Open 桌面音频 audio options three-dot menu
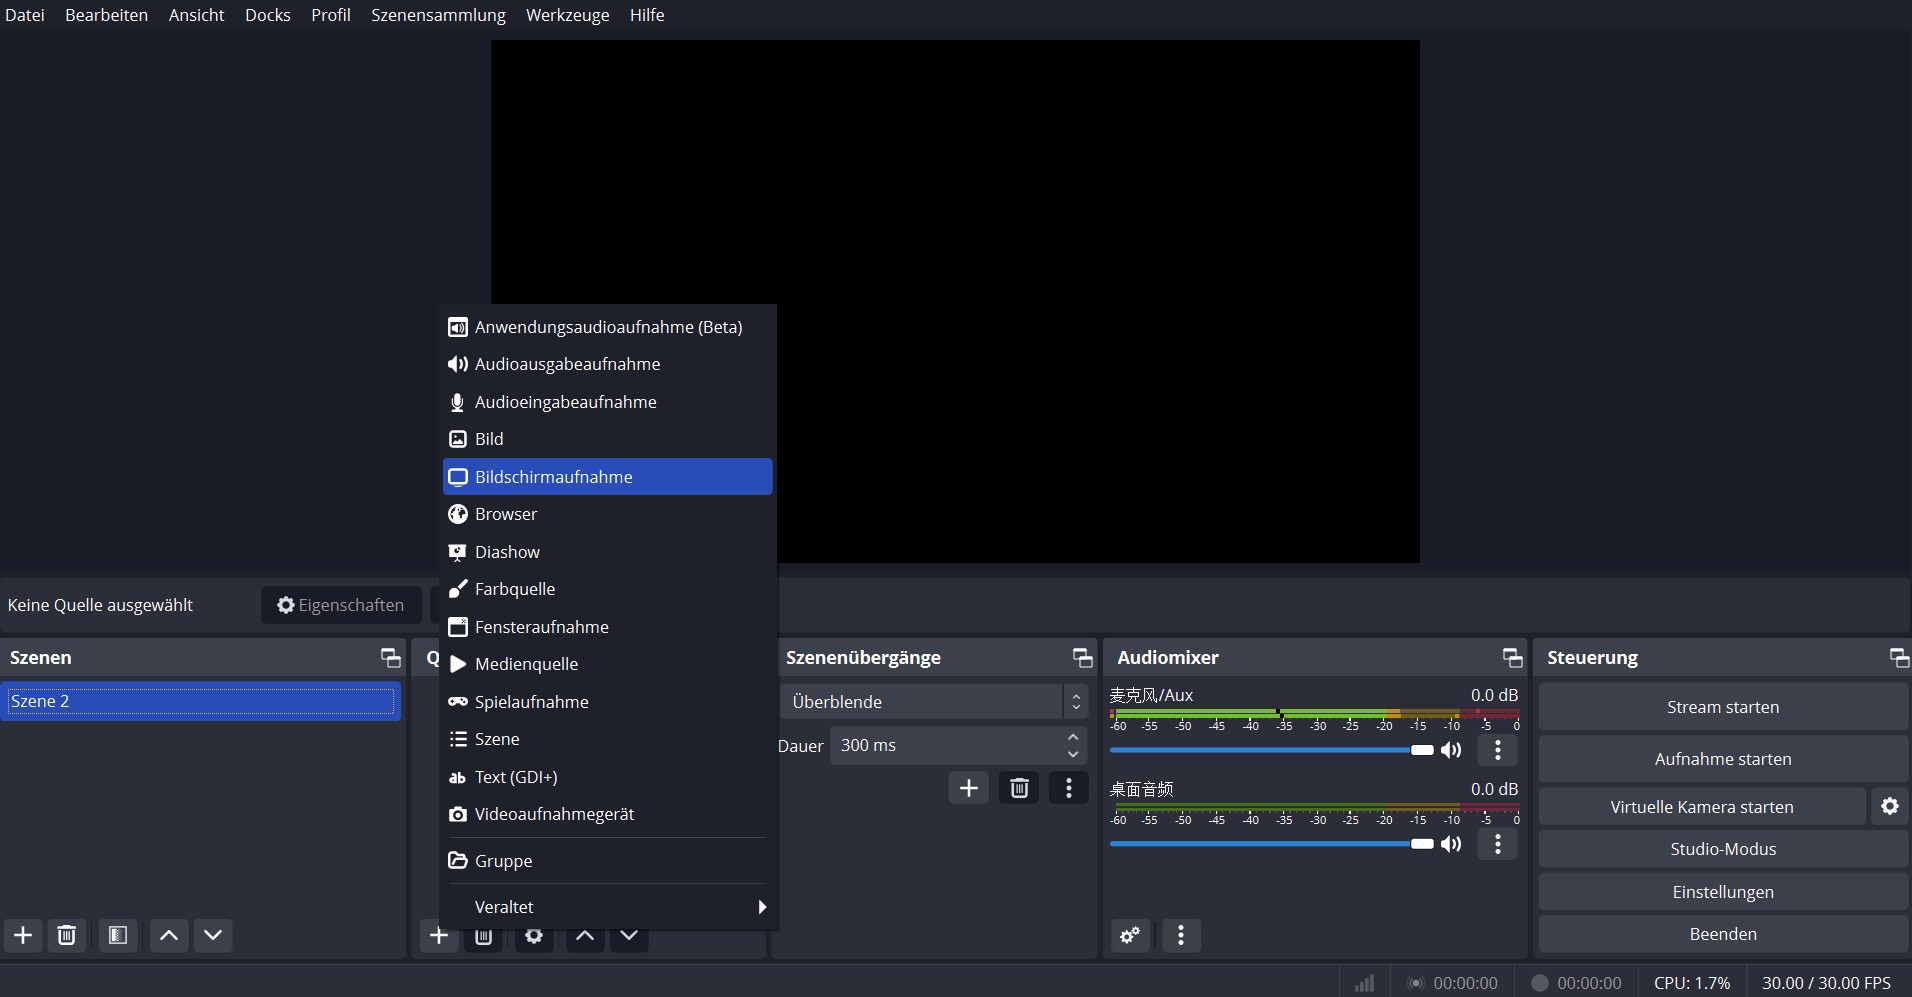 point(1498,844)
